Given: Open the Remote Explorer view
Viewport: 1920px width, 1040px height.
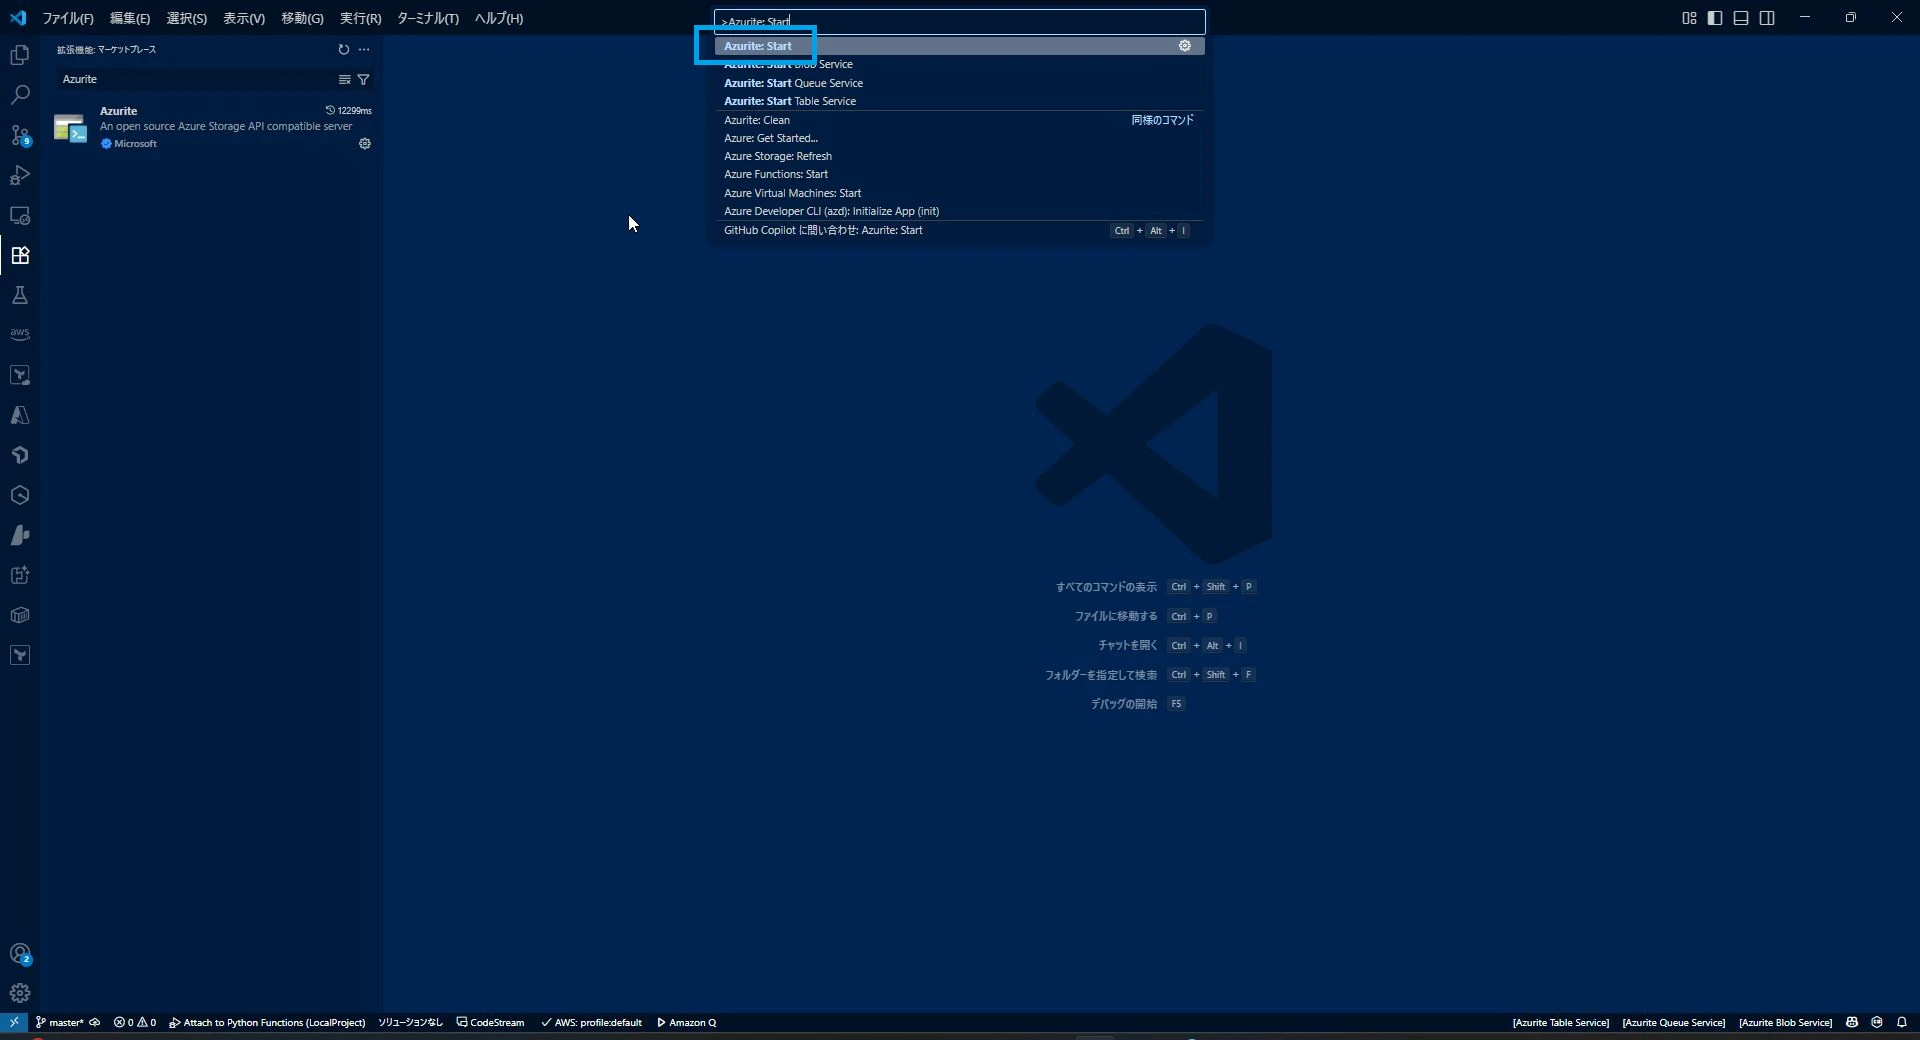Looking at the screenshot, I should point(20,215).
